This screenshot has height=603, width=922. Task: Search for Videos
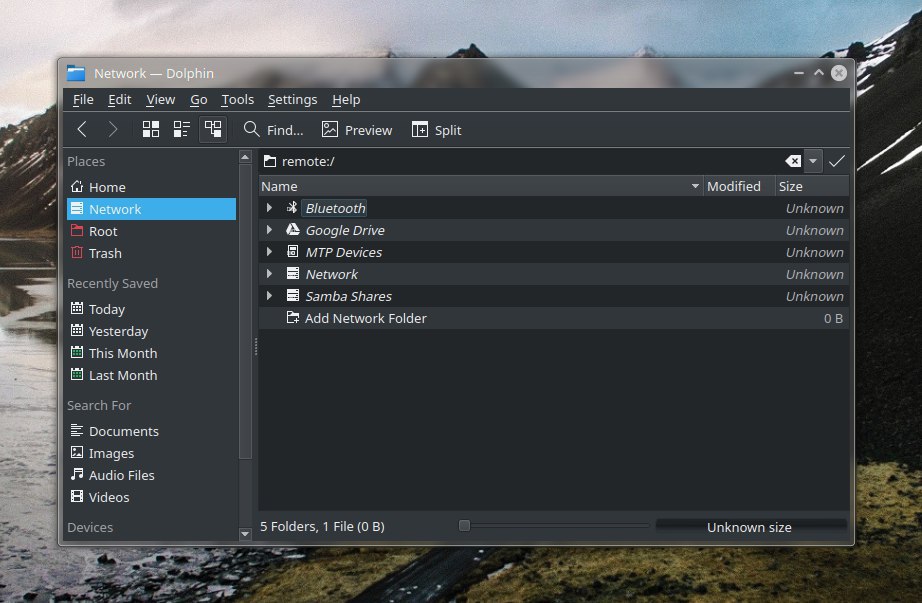pyautogui.click(x=152, y=497)
